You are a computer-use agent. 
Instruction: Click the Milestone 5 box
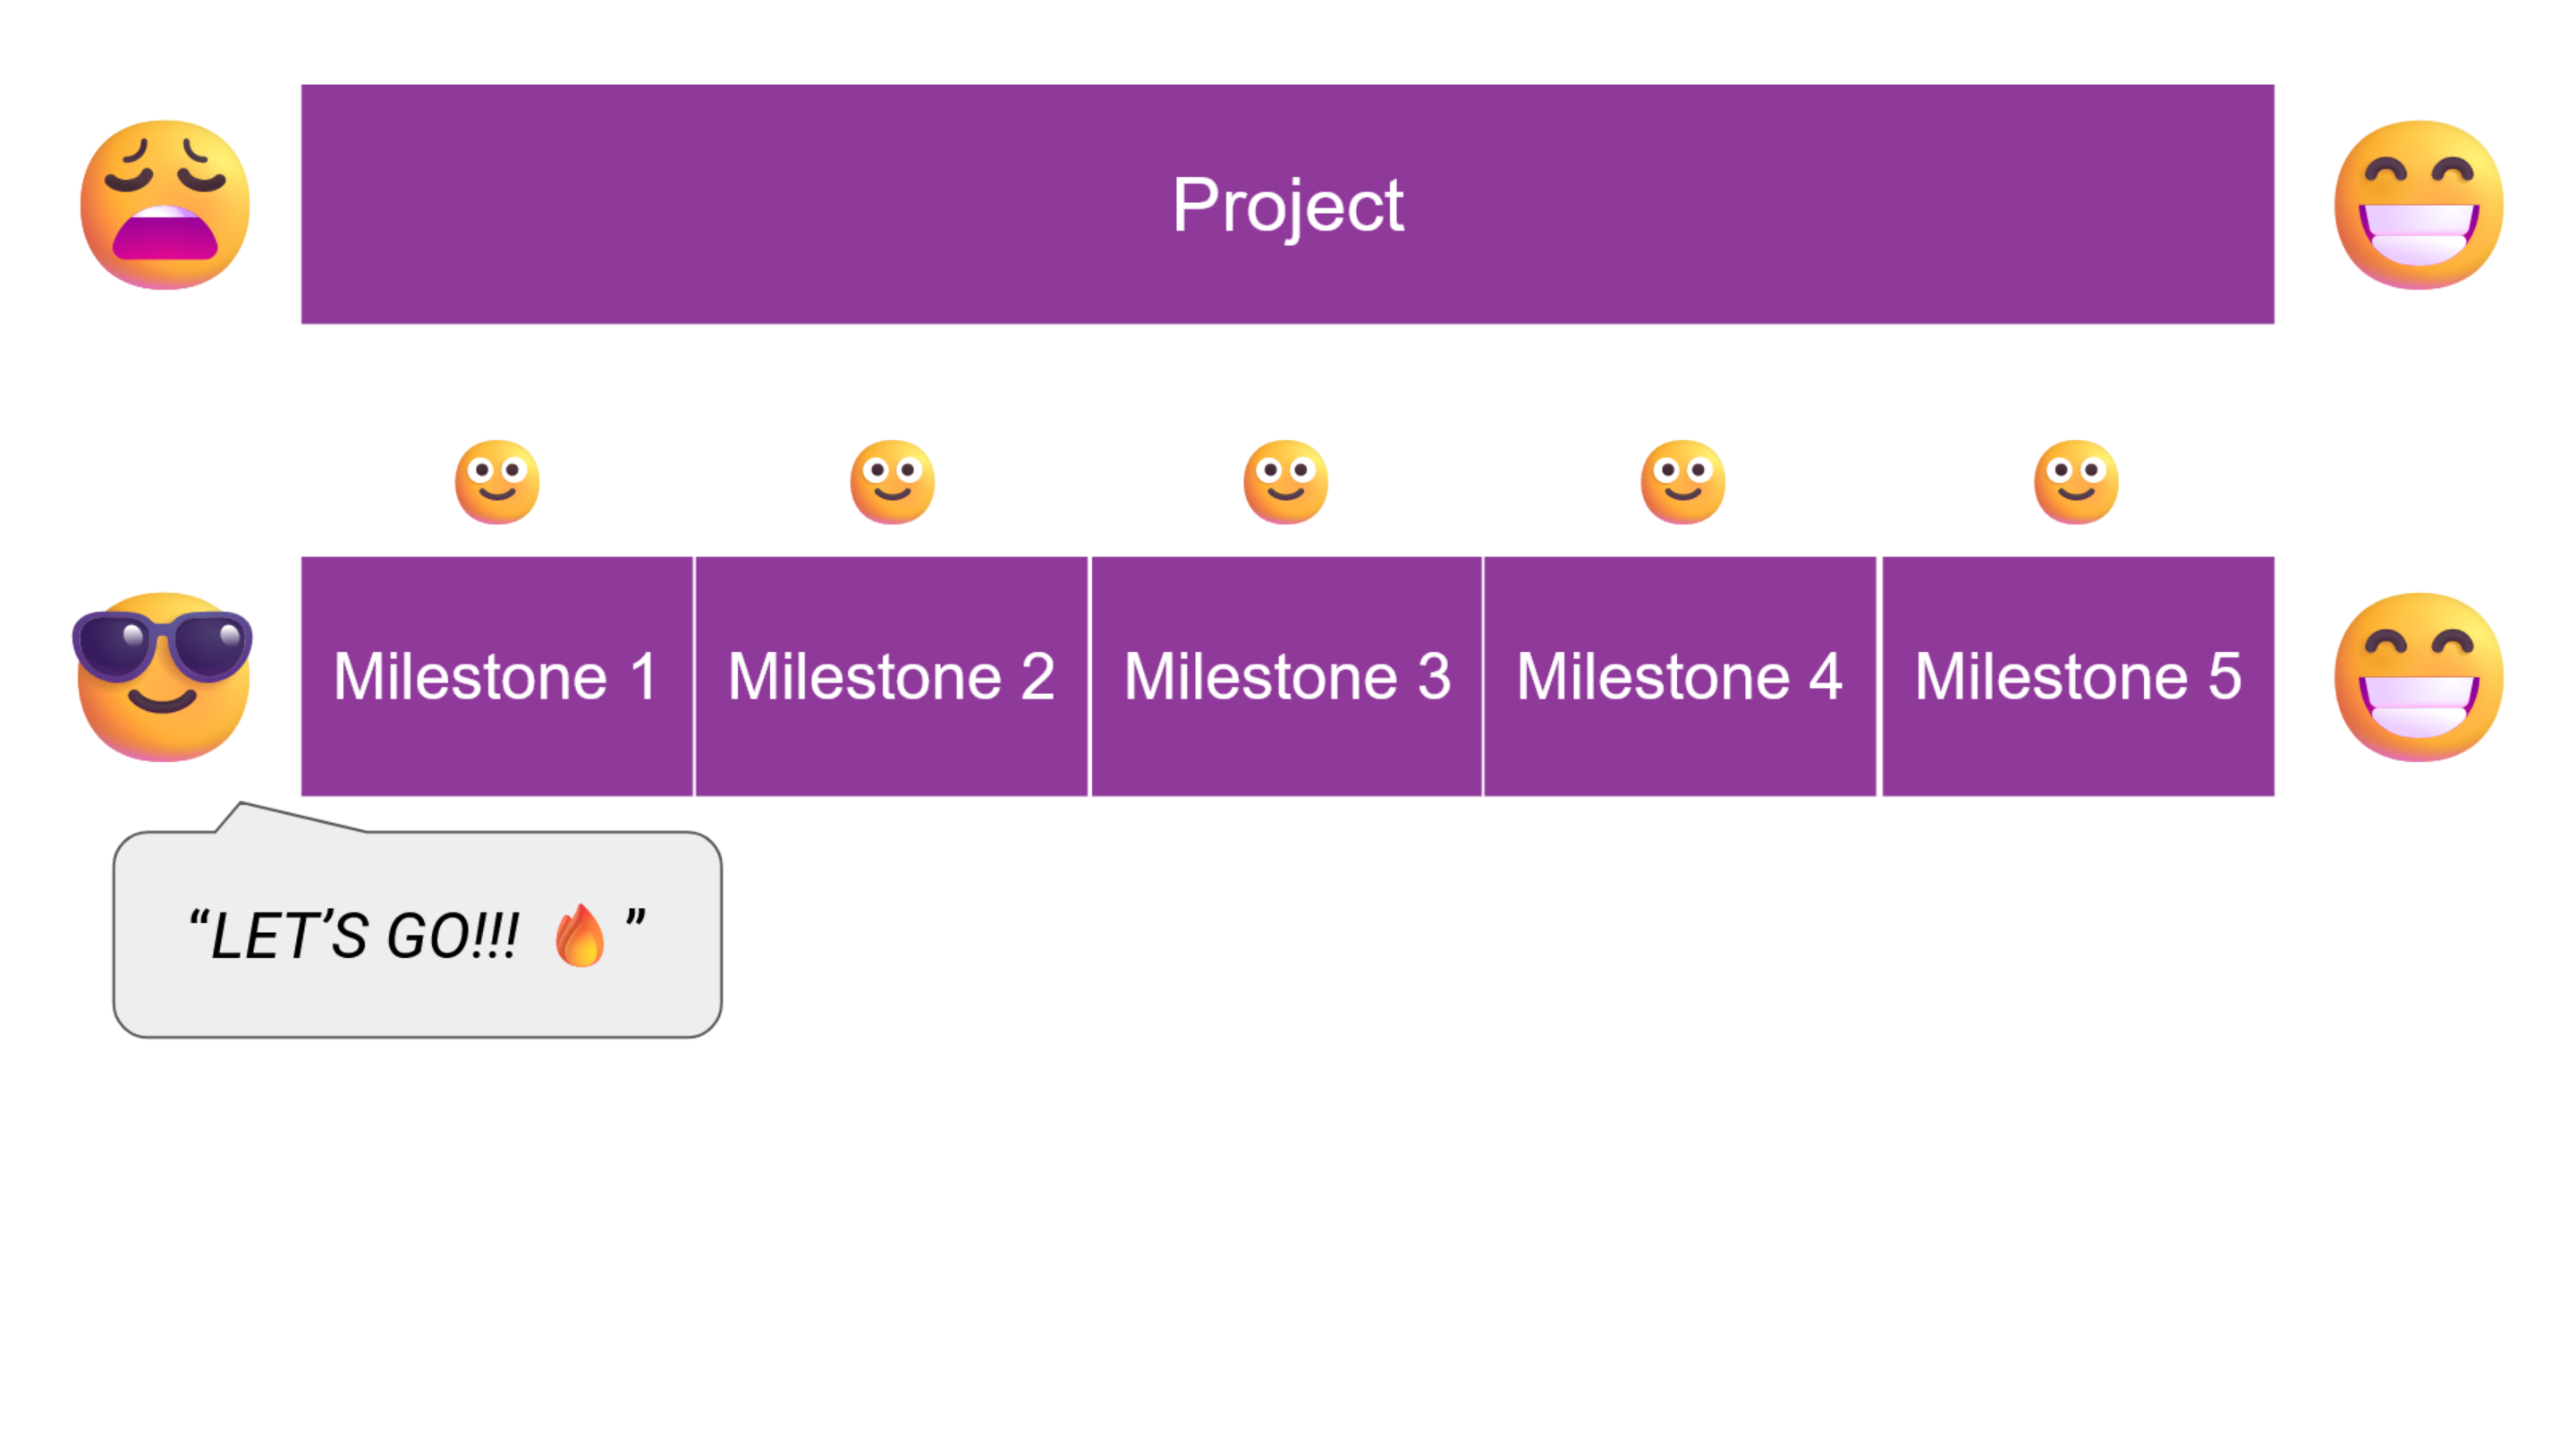point(2078,676)
